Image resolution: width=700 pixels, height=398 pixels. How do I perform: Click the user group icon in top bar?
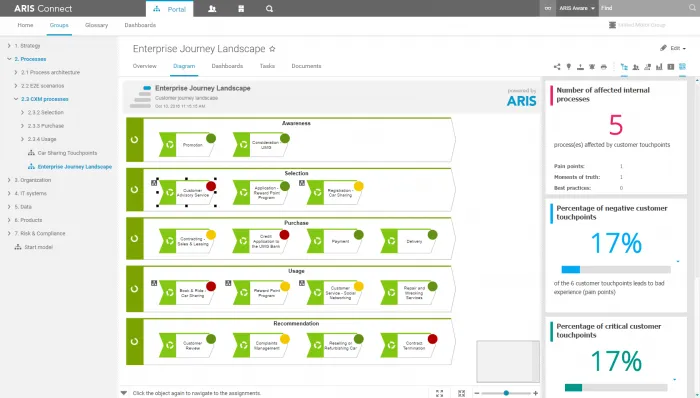tap(212, 8)
